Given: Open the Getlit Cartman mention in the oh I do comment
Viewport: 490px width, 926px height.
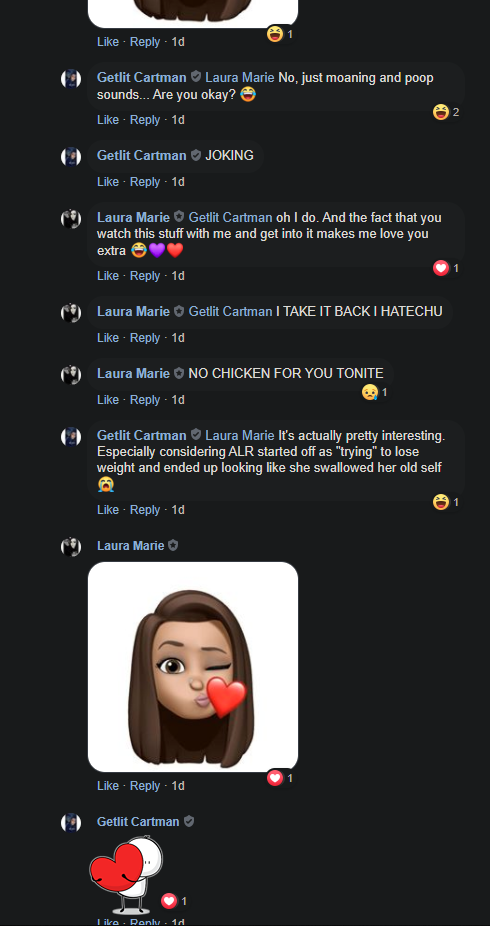Looking at the screenshot, I should click(x=230, y=217).
